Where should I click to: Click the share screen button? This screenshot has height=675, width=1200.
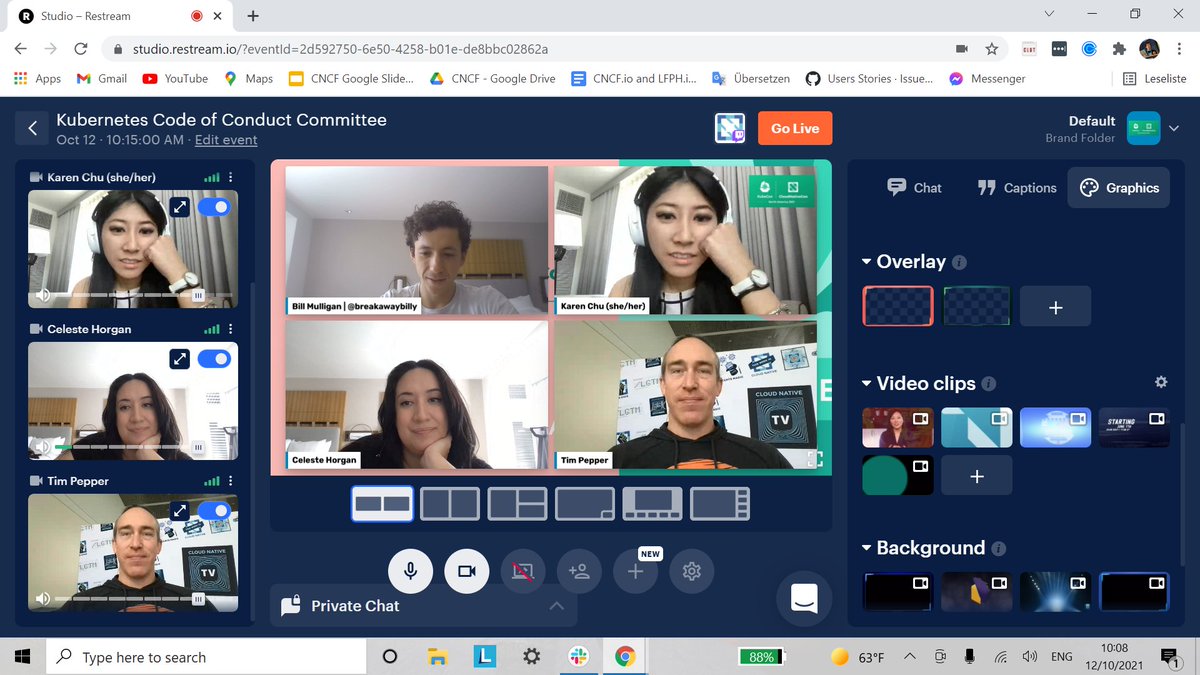523,571
